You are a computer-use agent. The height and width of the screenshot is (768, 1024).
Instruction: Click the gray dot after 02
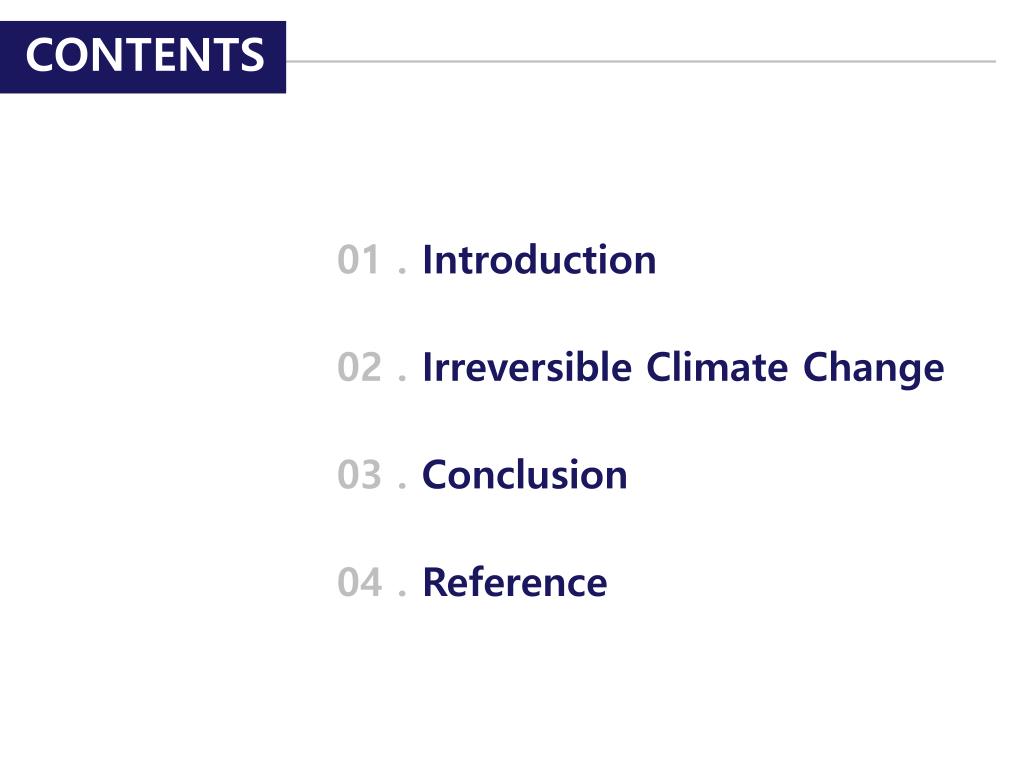pyautogui.click(x=402, y=378)
